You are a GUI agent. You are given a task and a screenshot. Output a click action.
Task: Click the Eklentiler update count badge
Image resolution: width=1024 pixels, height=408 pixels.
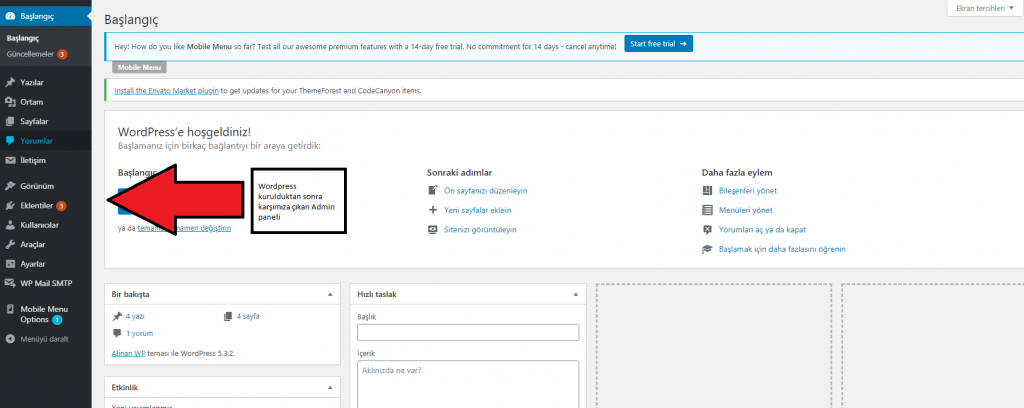[x=61, y=206]
